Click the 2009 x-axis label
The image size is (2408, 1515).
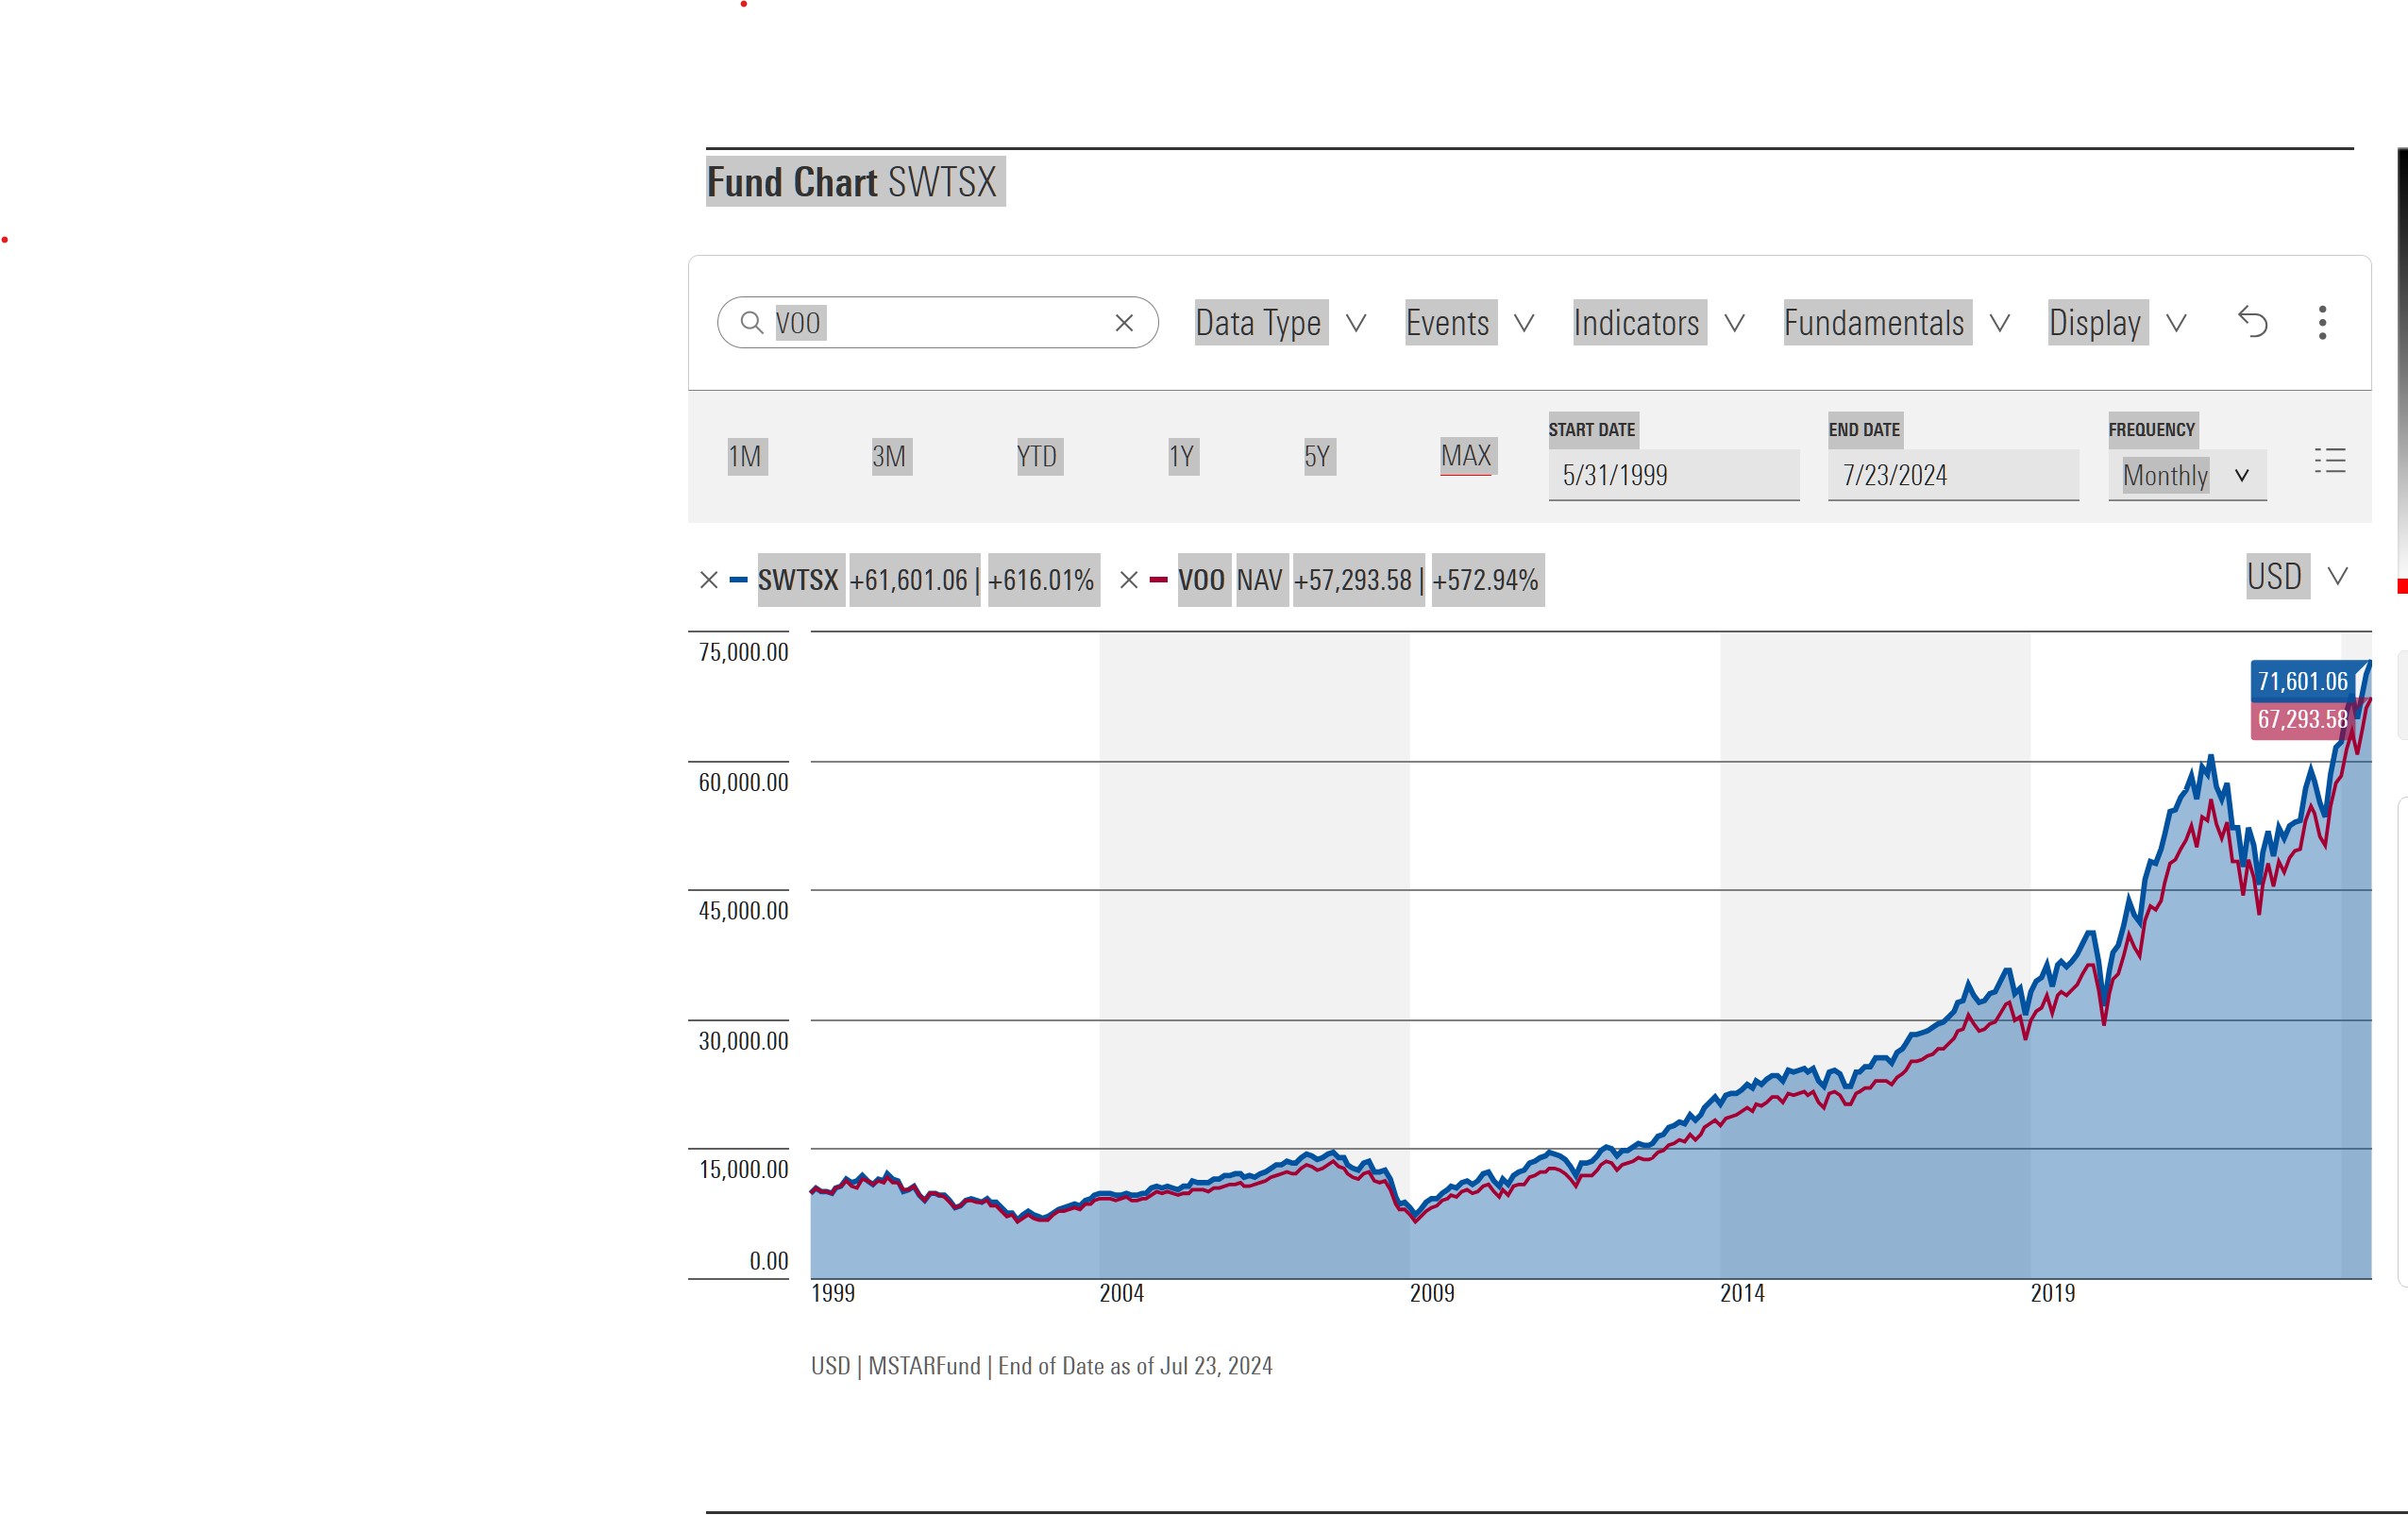tap(1432, 1293)
